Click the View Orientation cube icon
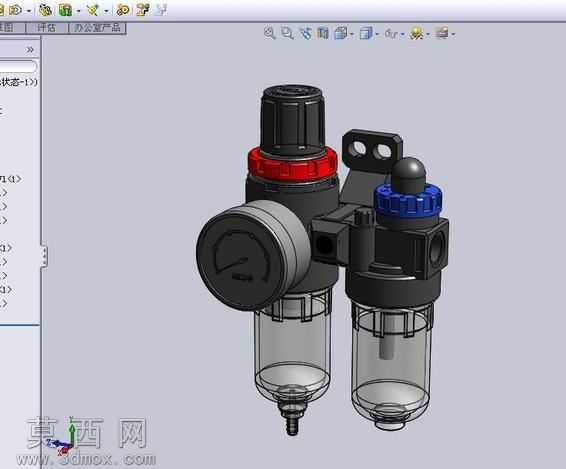The height and width of the screenshot is (469, 566). pos(340,33)
